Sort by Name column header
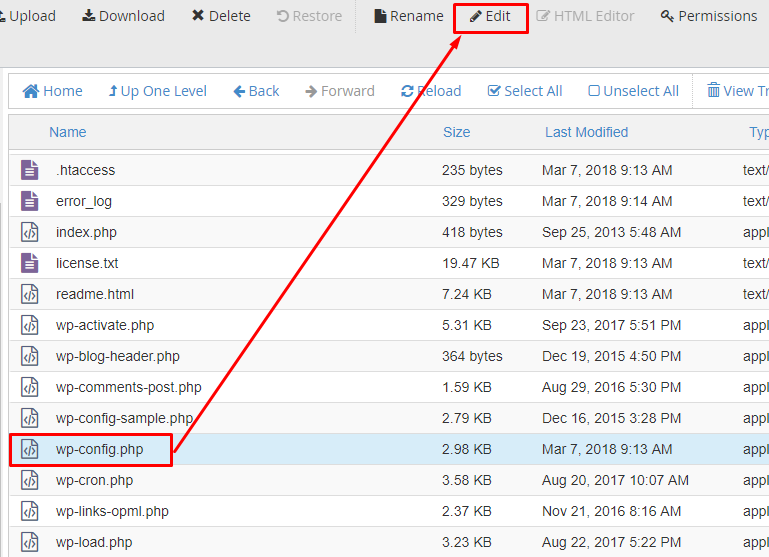This screenshot has width=769, height=557. click(x=68, y=132)
